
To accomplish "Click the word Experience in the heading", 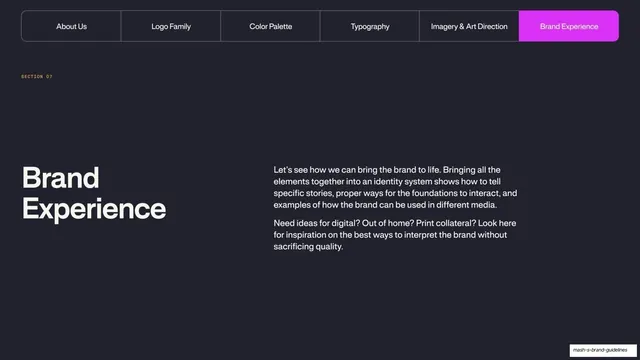I will pos(94,209).
